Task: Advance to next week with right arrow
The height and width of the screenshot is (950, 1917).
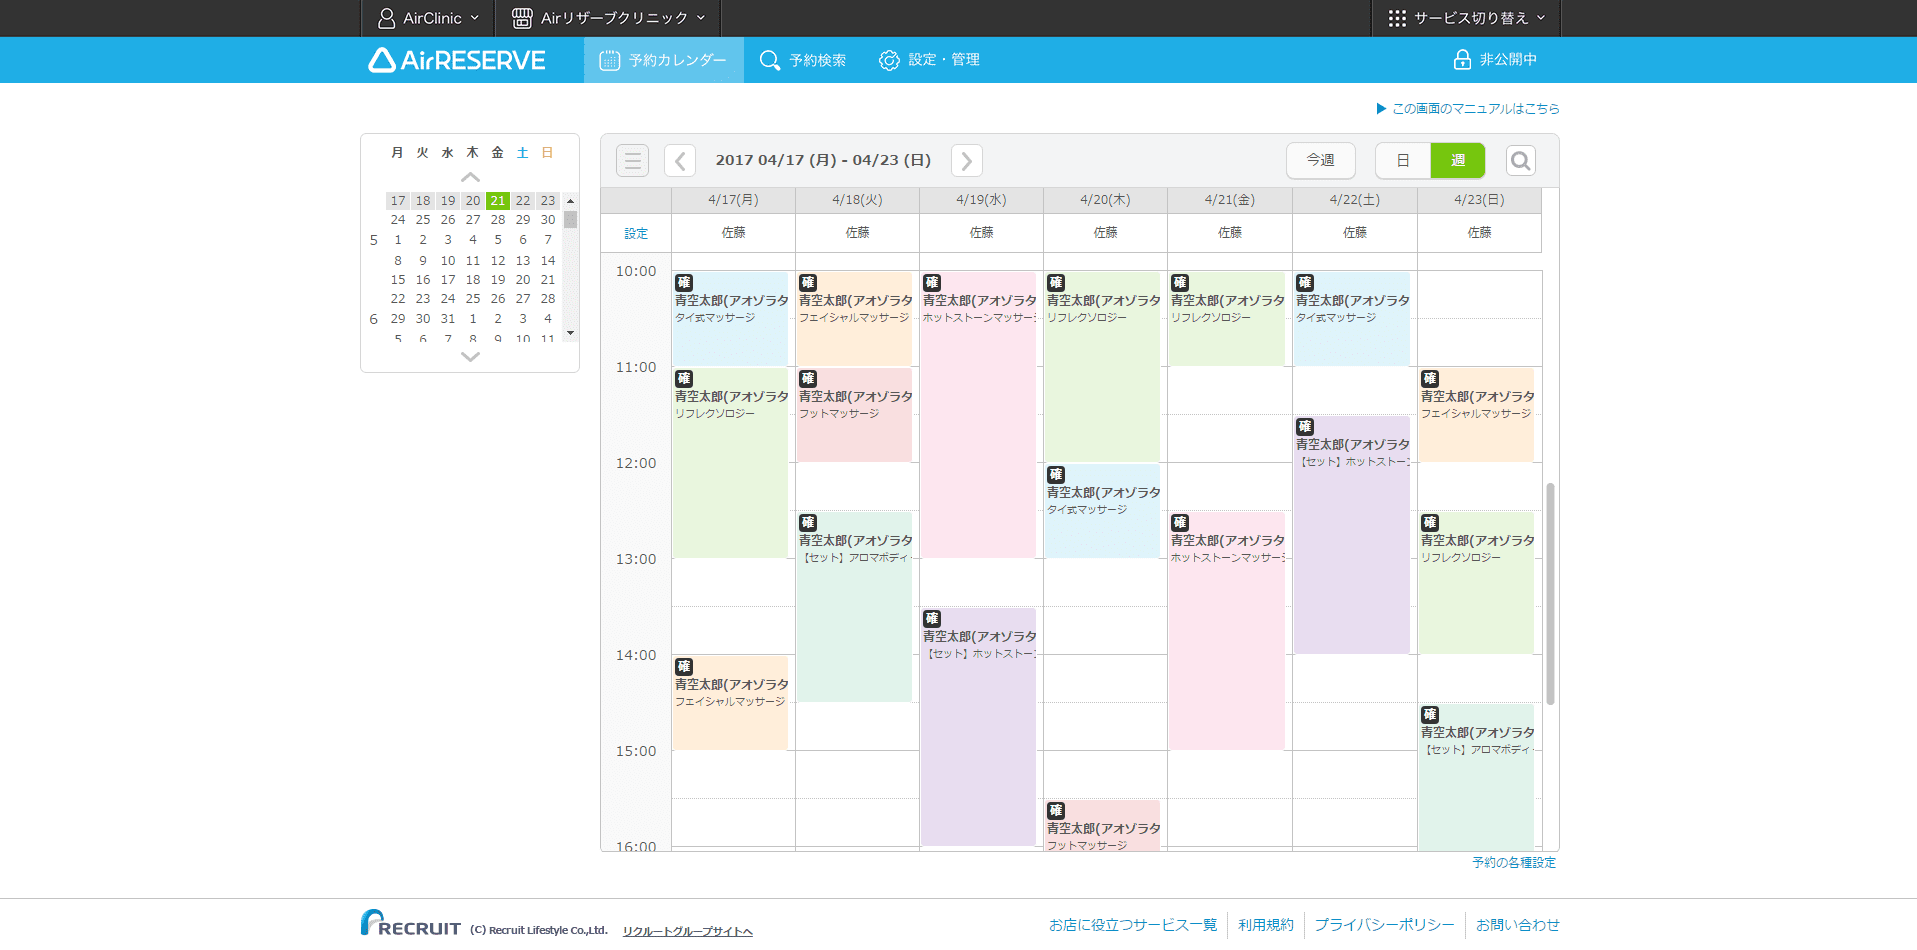Action: point(966,161)
